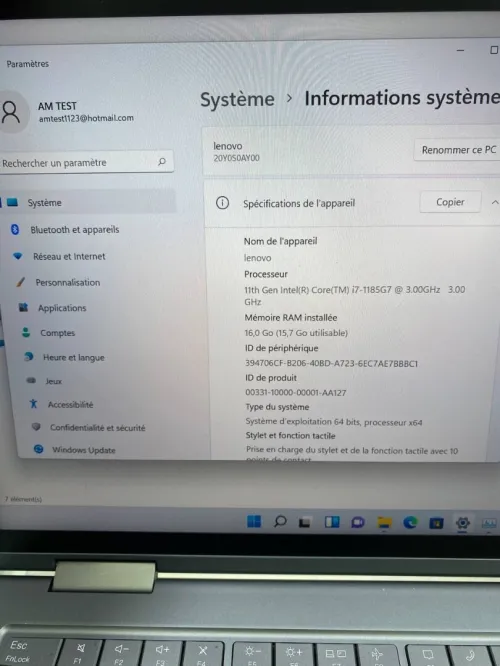Click the user account avatar

click(x=11, y=112)
